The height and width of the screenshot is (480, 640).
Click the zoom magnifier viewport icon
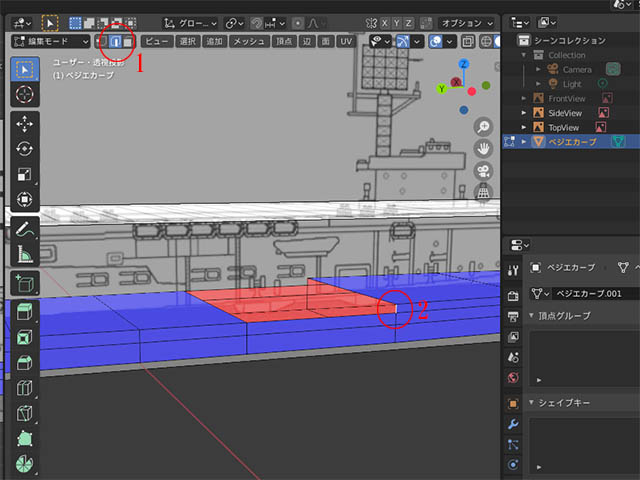pyautogui.click(x=483, y=127)
